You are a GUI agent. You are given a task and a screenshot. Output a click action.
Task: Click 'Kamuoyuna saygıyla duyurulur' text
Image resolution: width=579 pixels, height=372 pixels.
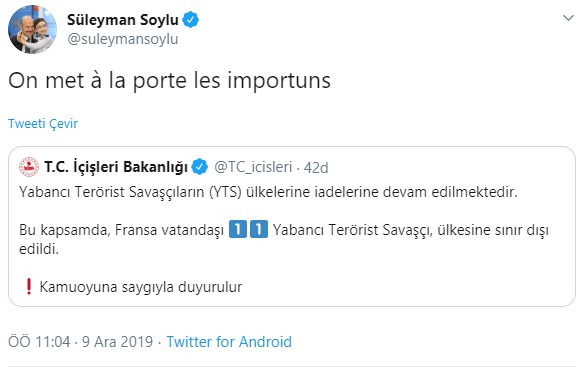click(141, 287)
